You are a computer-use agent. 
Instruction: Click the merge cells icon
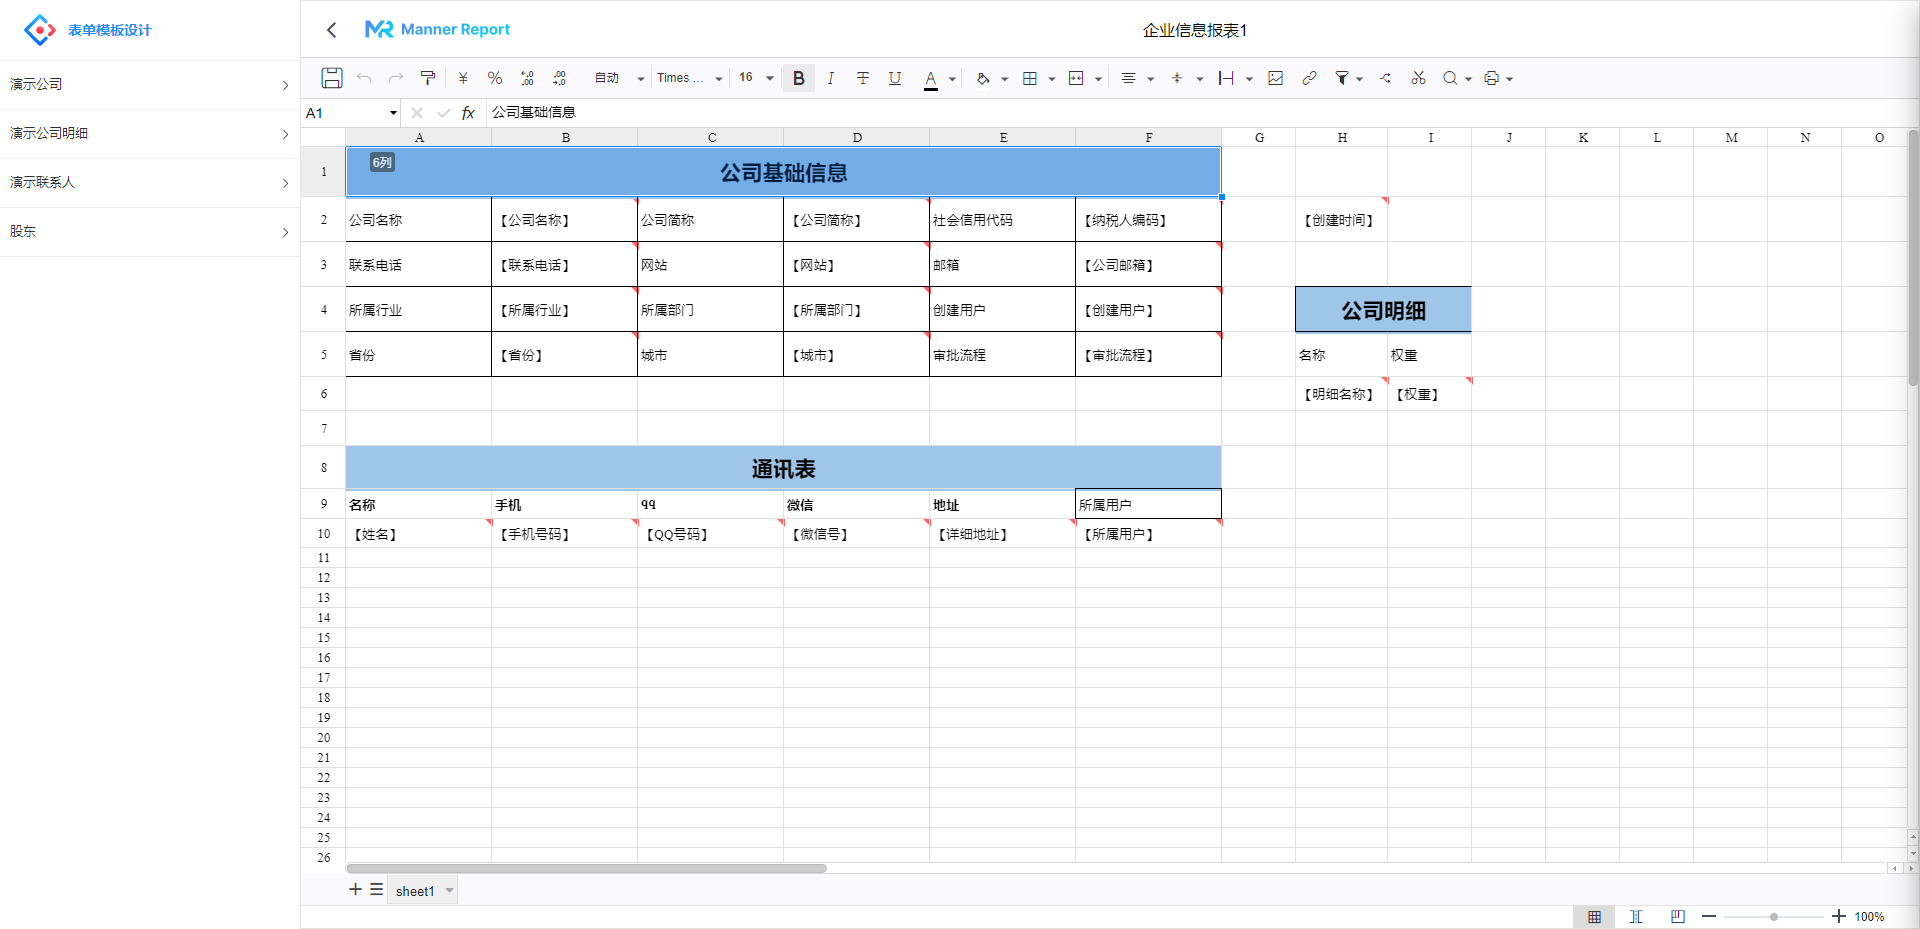point(1076,78)
